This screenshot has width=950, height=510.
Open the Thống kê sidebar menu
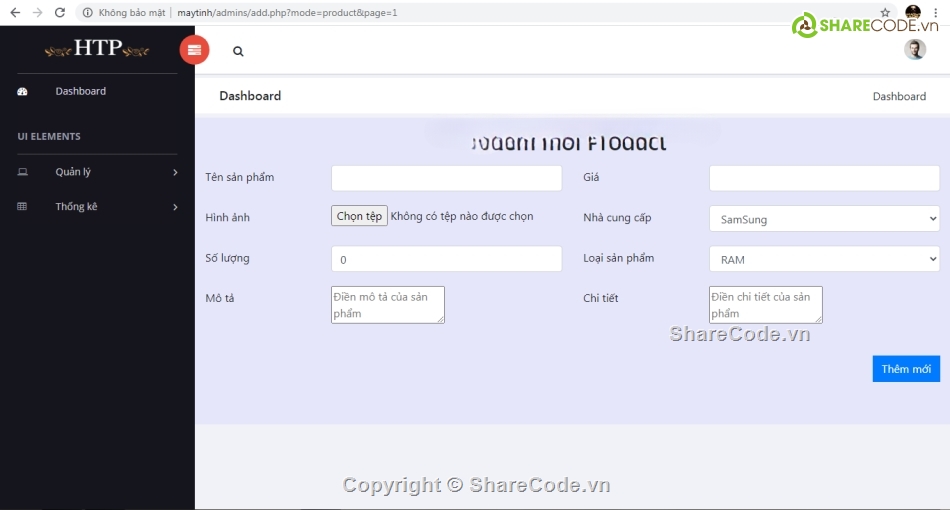pos(76,207)
